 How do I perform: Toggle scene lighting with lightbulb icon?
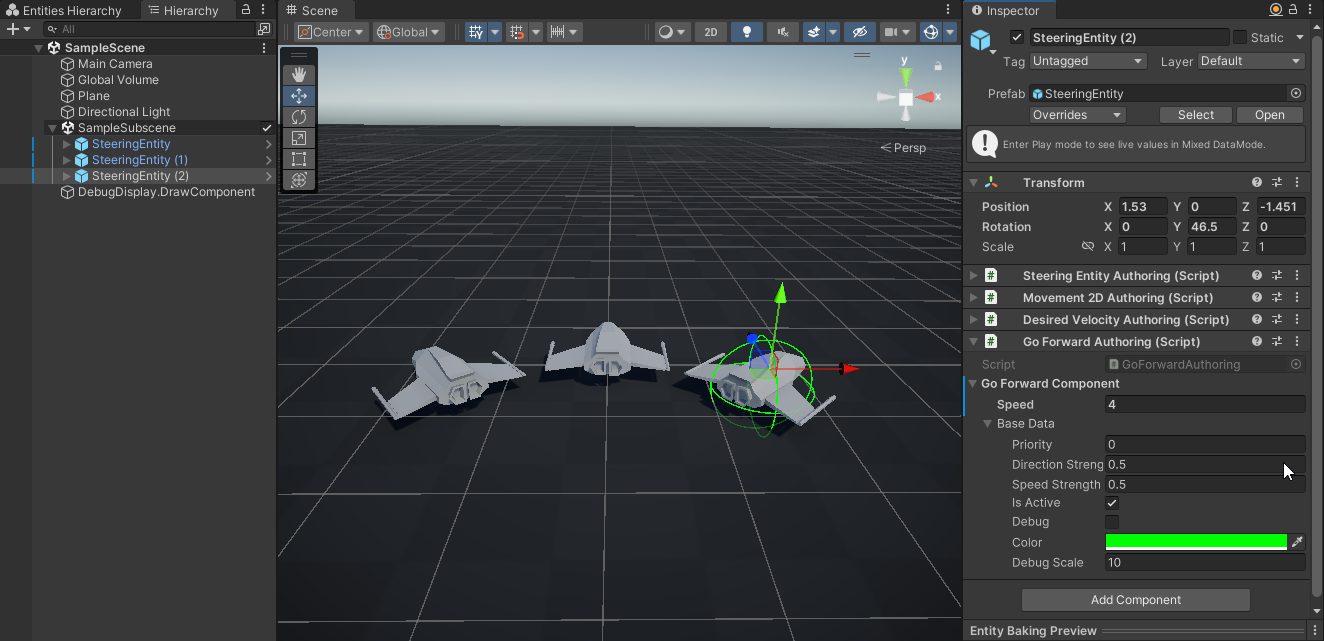pyautogui.click(x=746, y=32)
